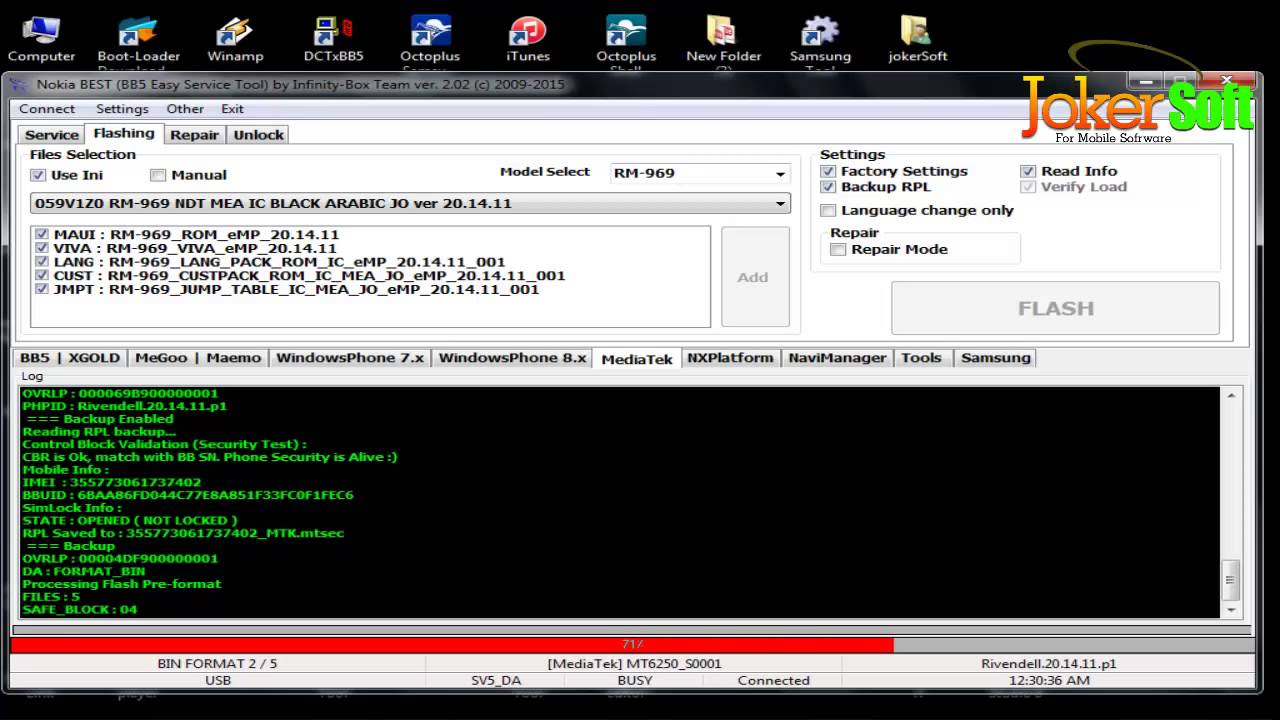This screenshot has height=720, width=1280.
Task: Click the BUSY status bar cell
Action: click(634, 680)
